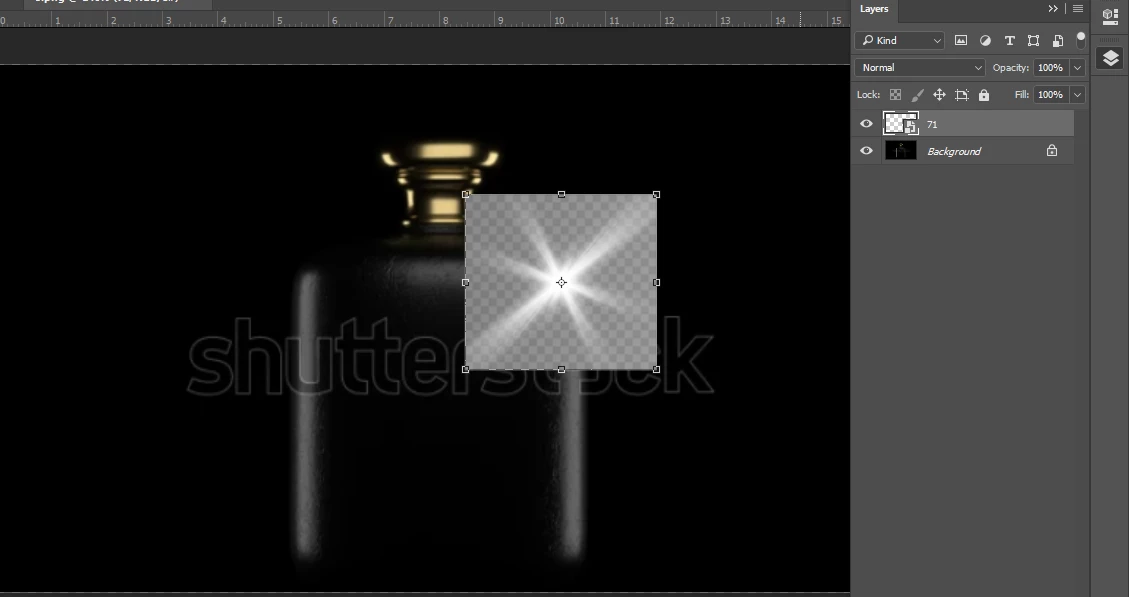Lock transparent pixels icon

tap(895, 94)
